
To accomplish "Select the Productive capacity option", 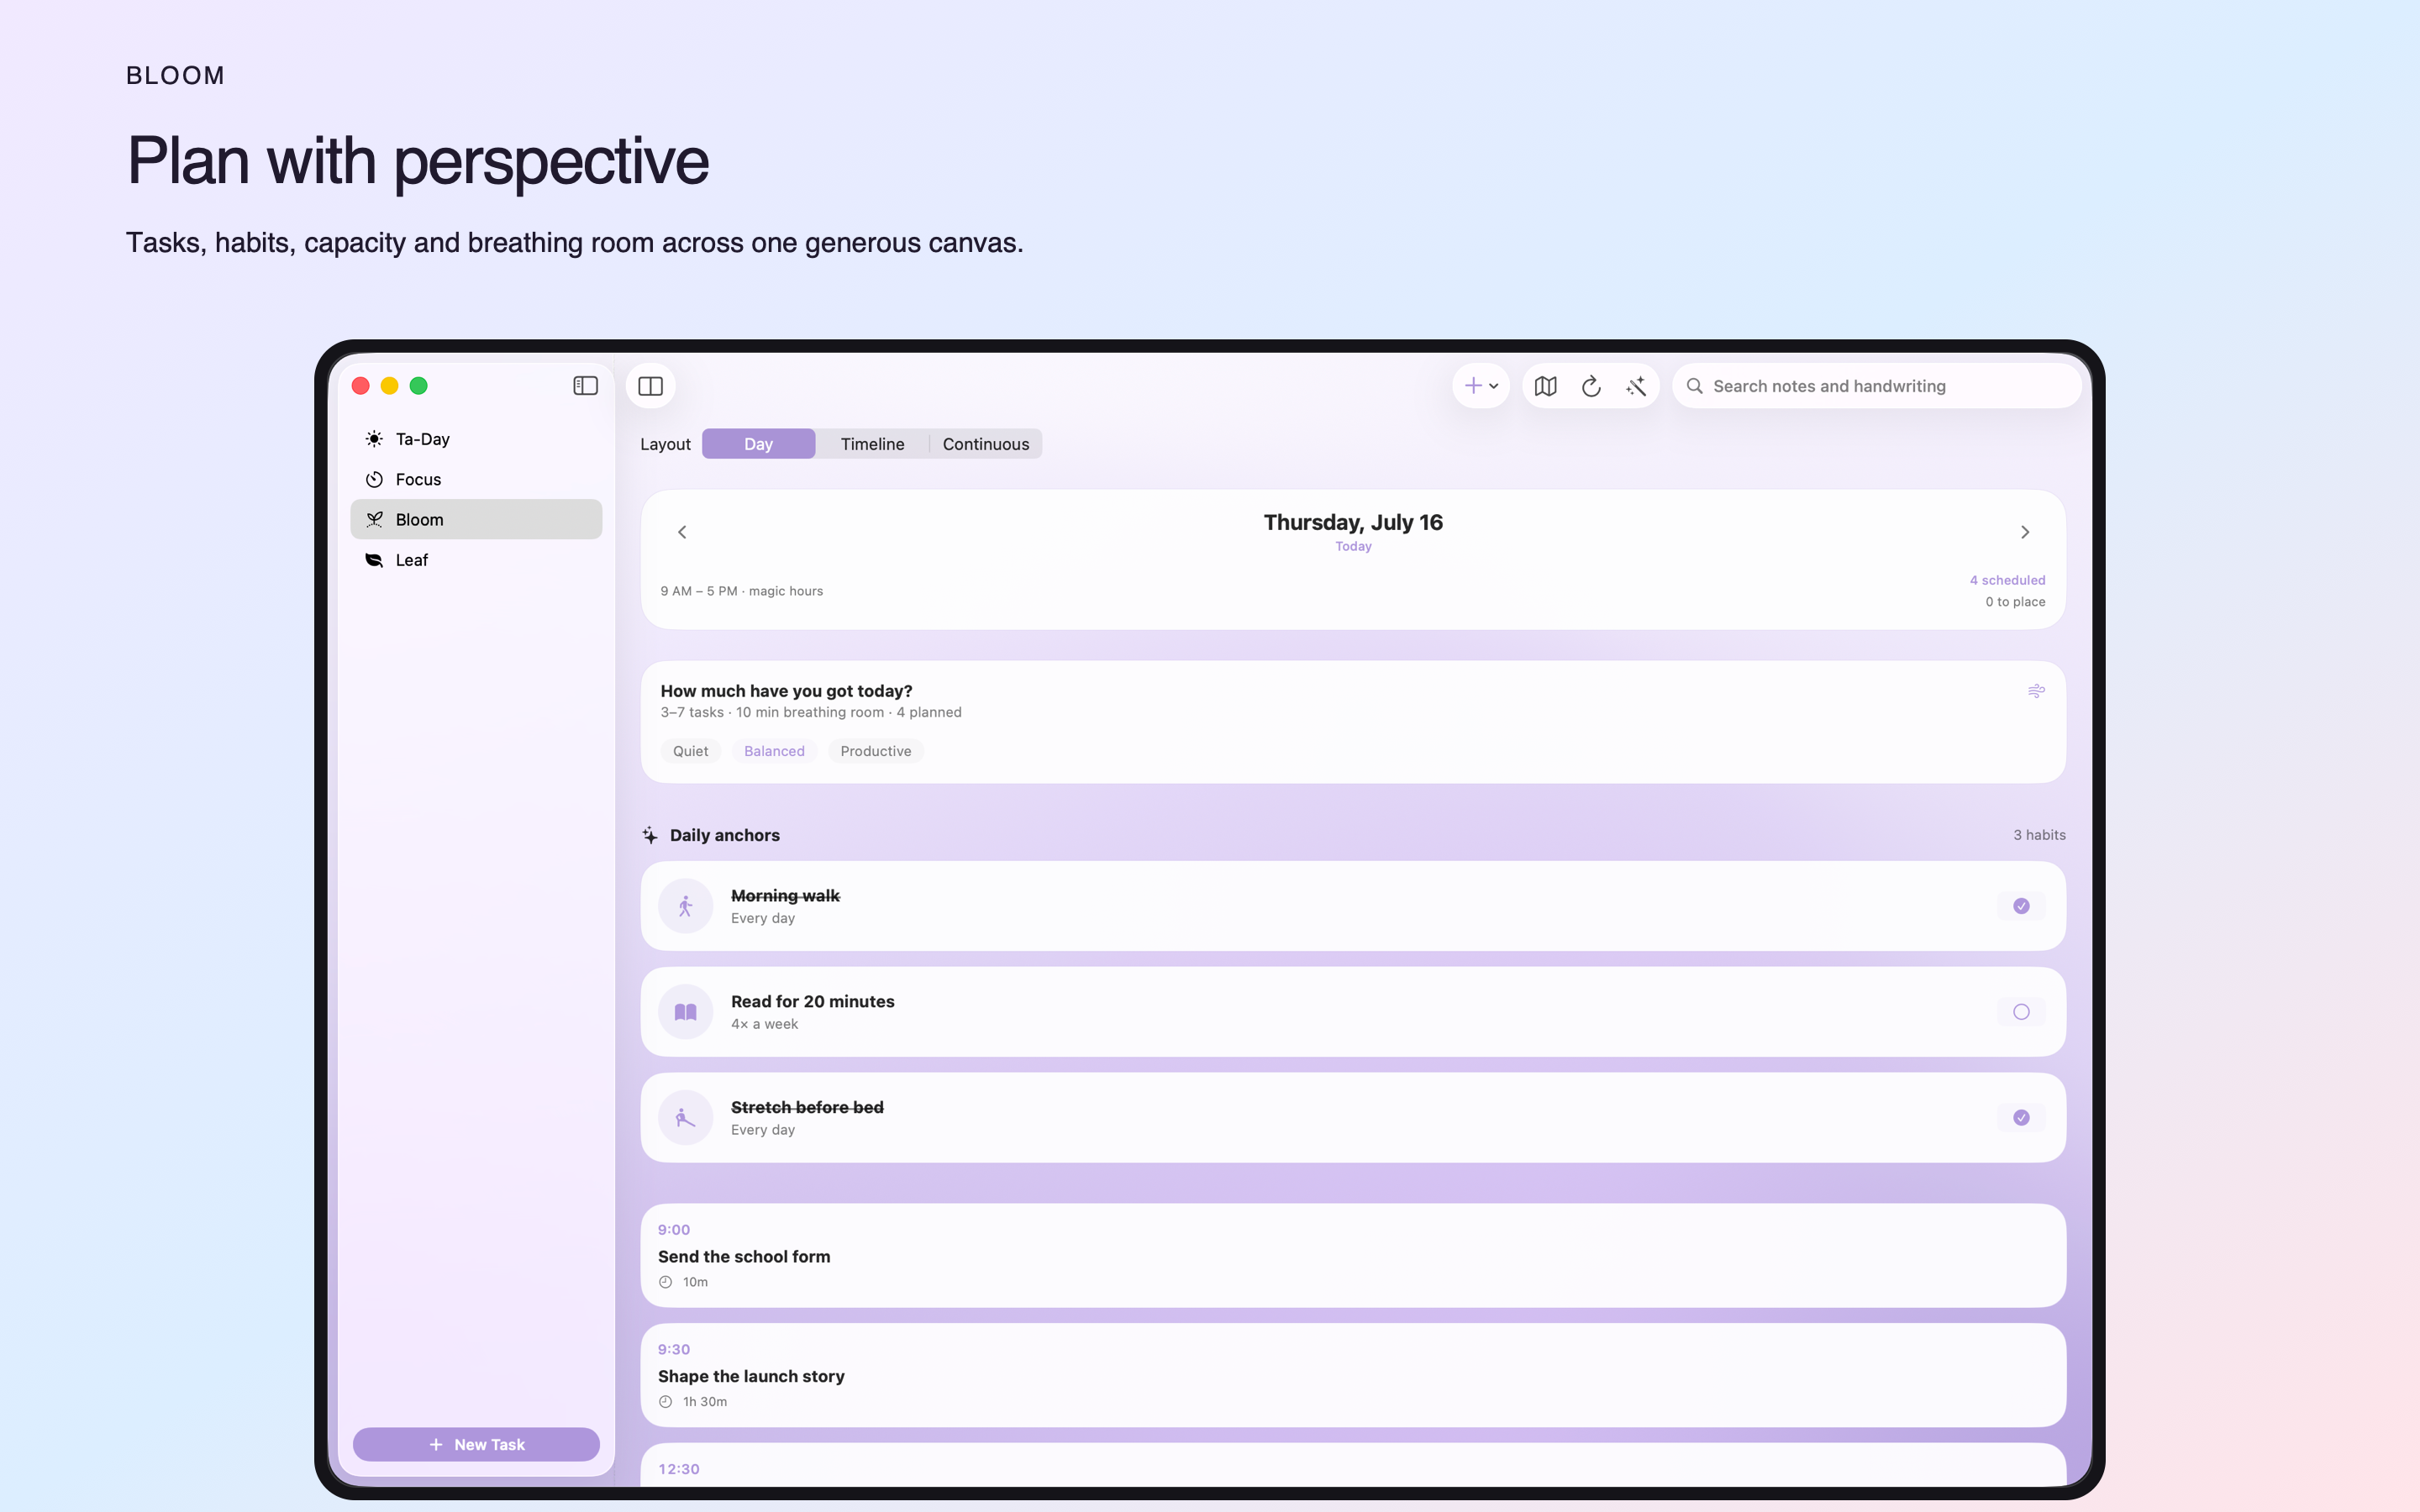I will pos(876,751).
